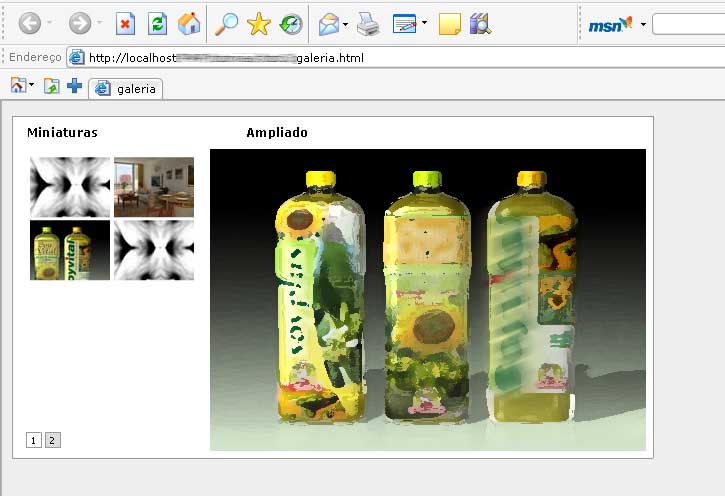Print the page with the printer icon
Viewport: 725px width, 496px height.
pyautogui.click(x=368, y=24)
